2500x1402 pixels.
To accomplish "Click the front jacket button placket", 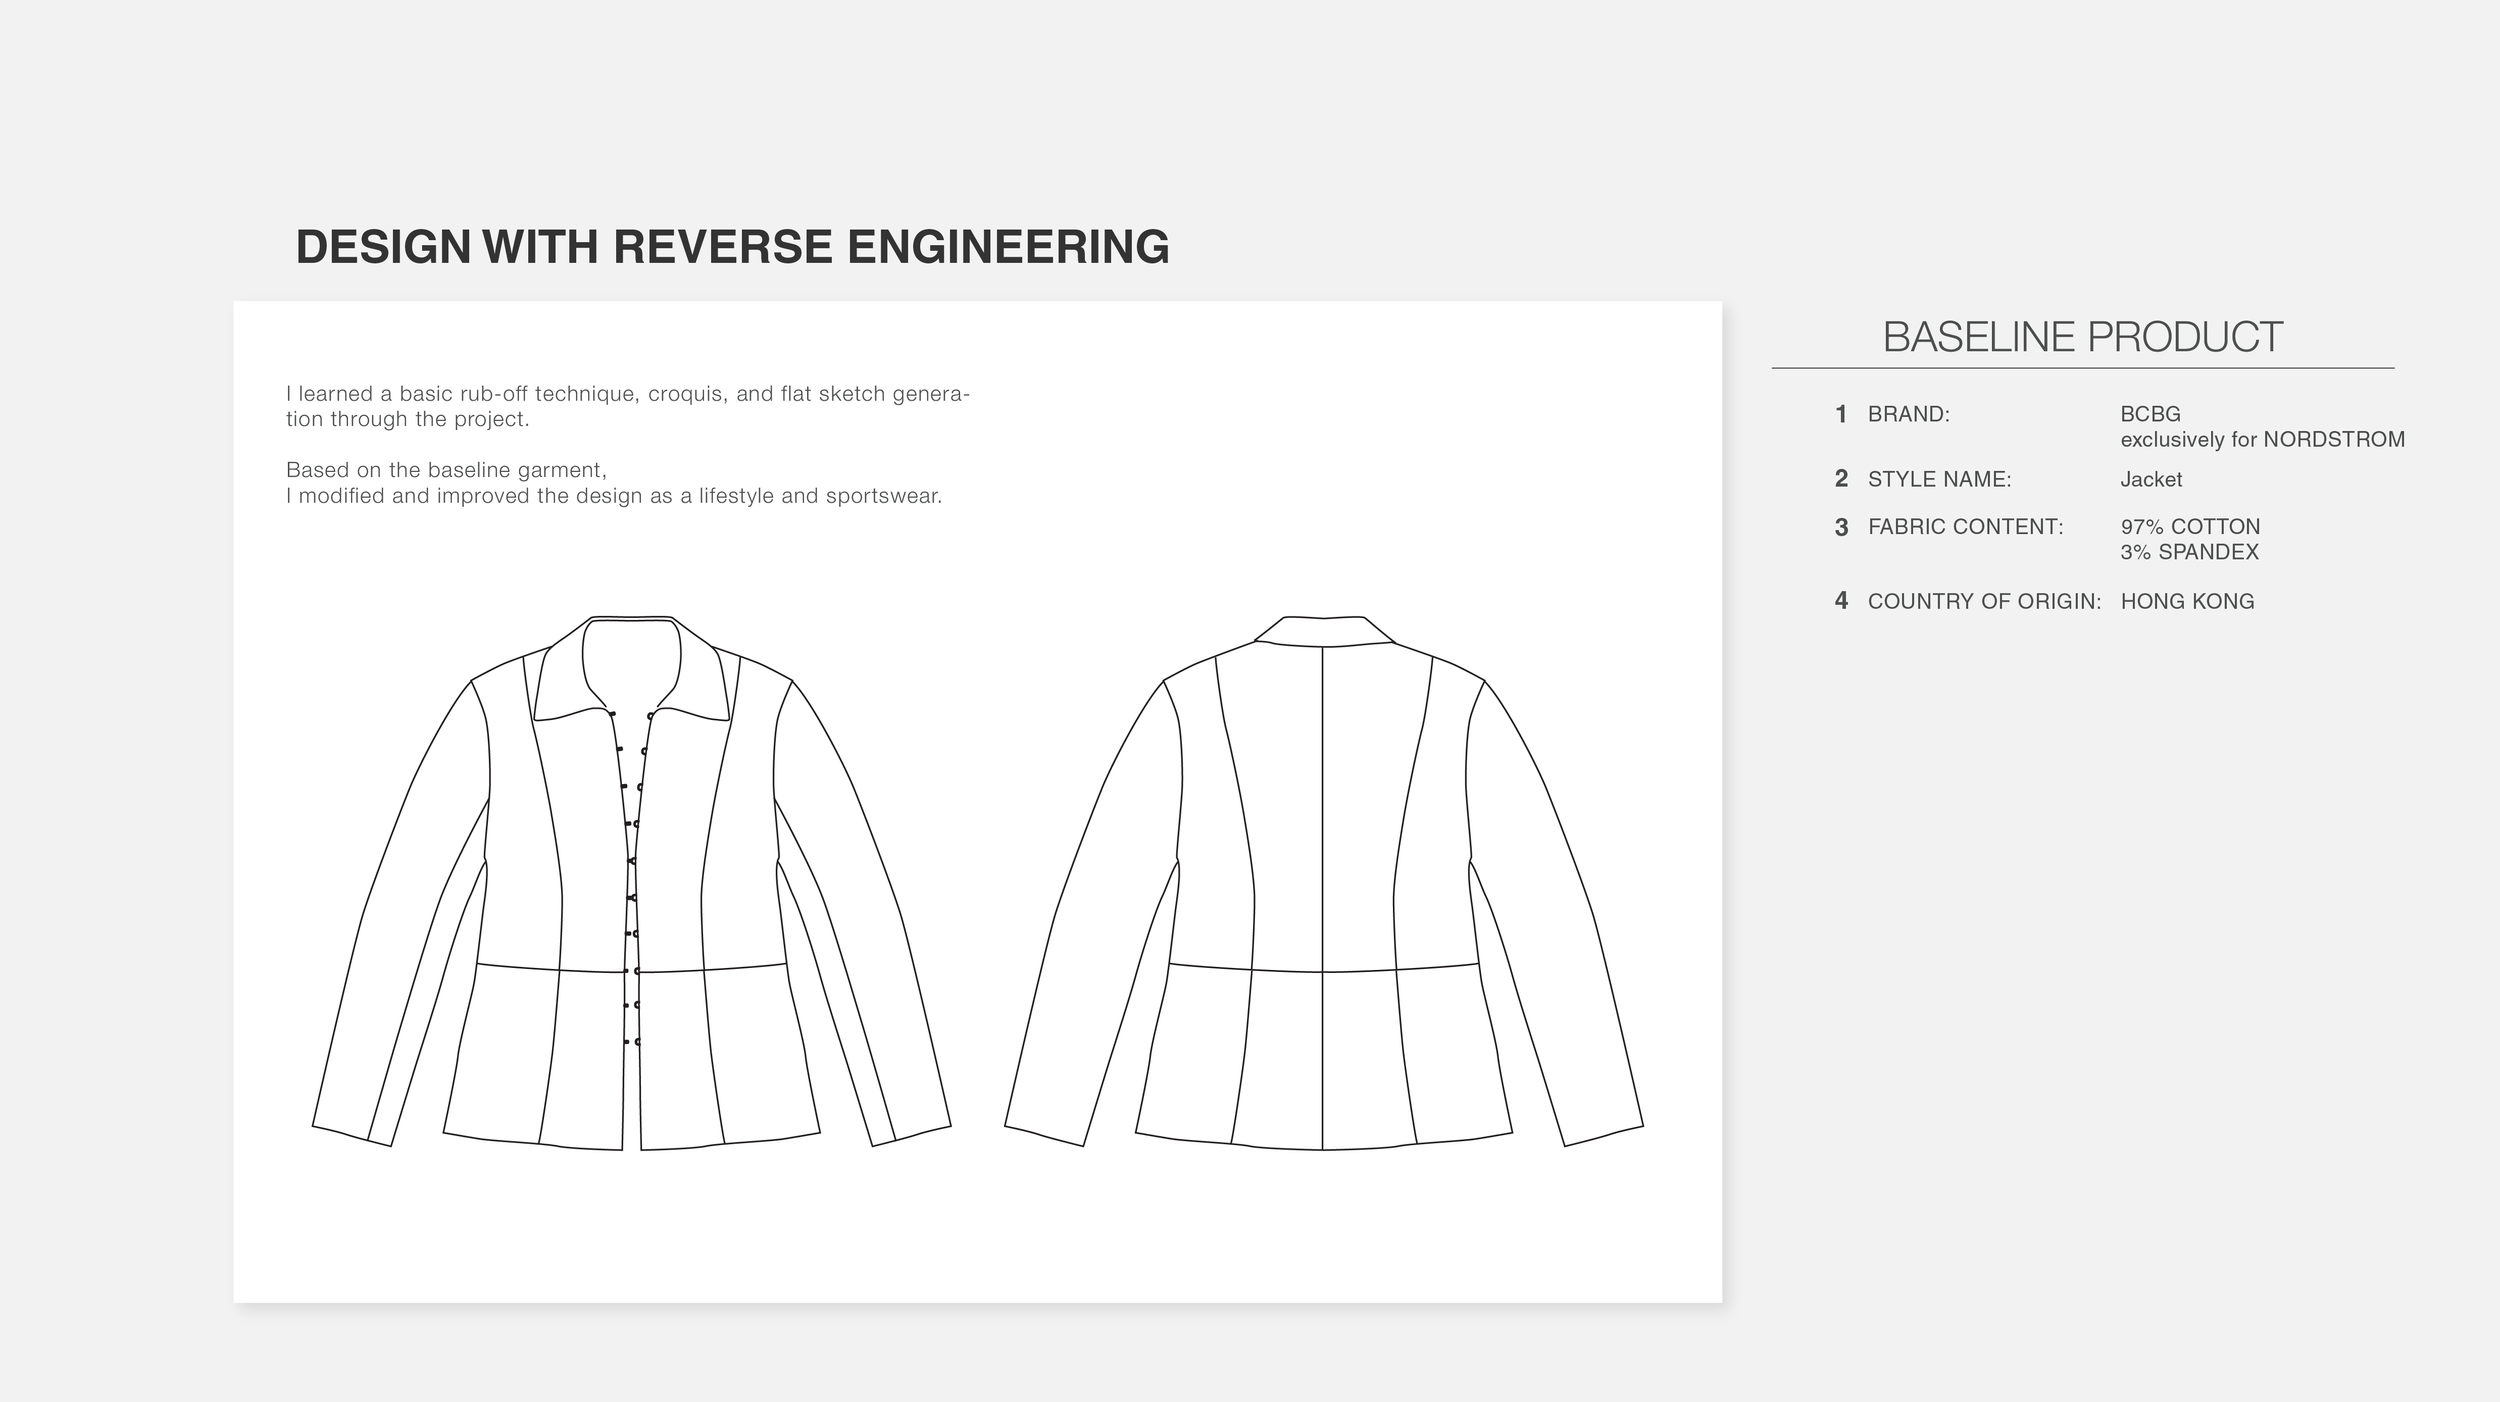I will point(631,880).
